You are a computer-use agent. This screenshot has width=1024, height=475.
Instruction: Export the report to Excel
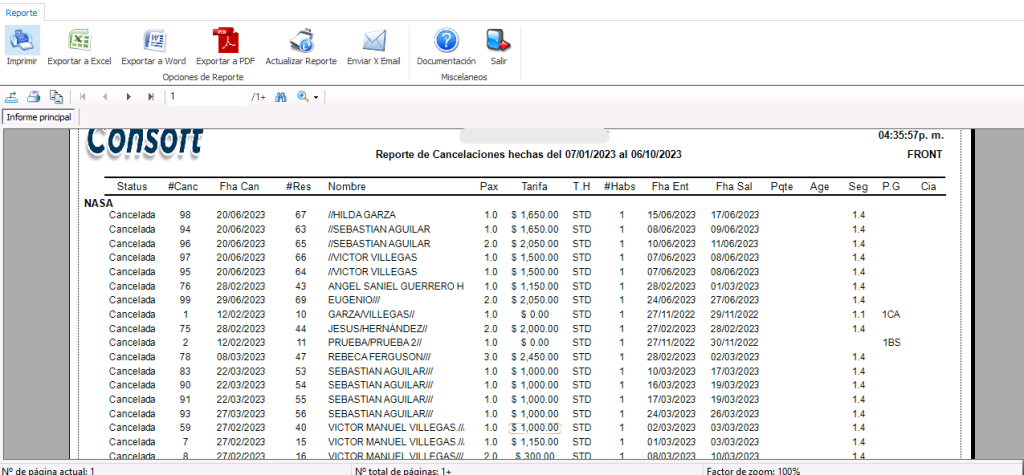pos(80,41)
